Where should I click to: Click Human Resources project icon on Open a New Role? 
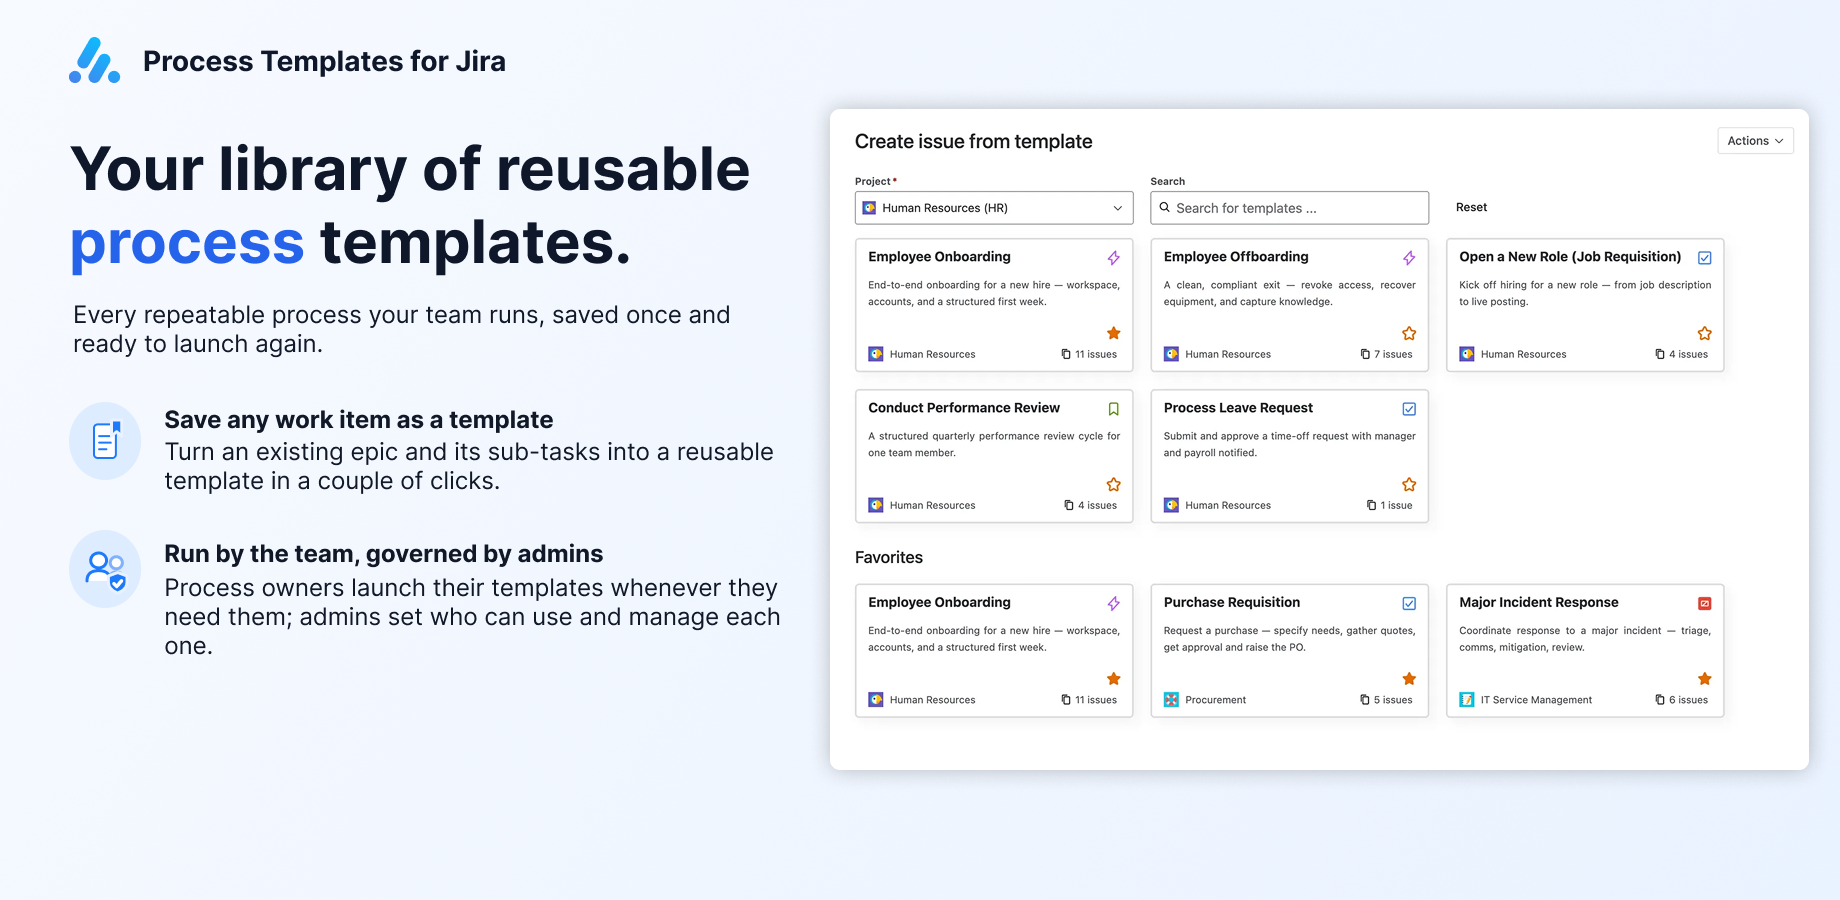pos(1467,354)
